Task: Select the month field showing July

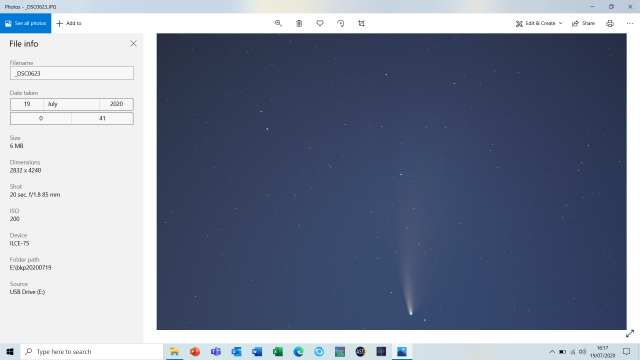Action: 71,104
